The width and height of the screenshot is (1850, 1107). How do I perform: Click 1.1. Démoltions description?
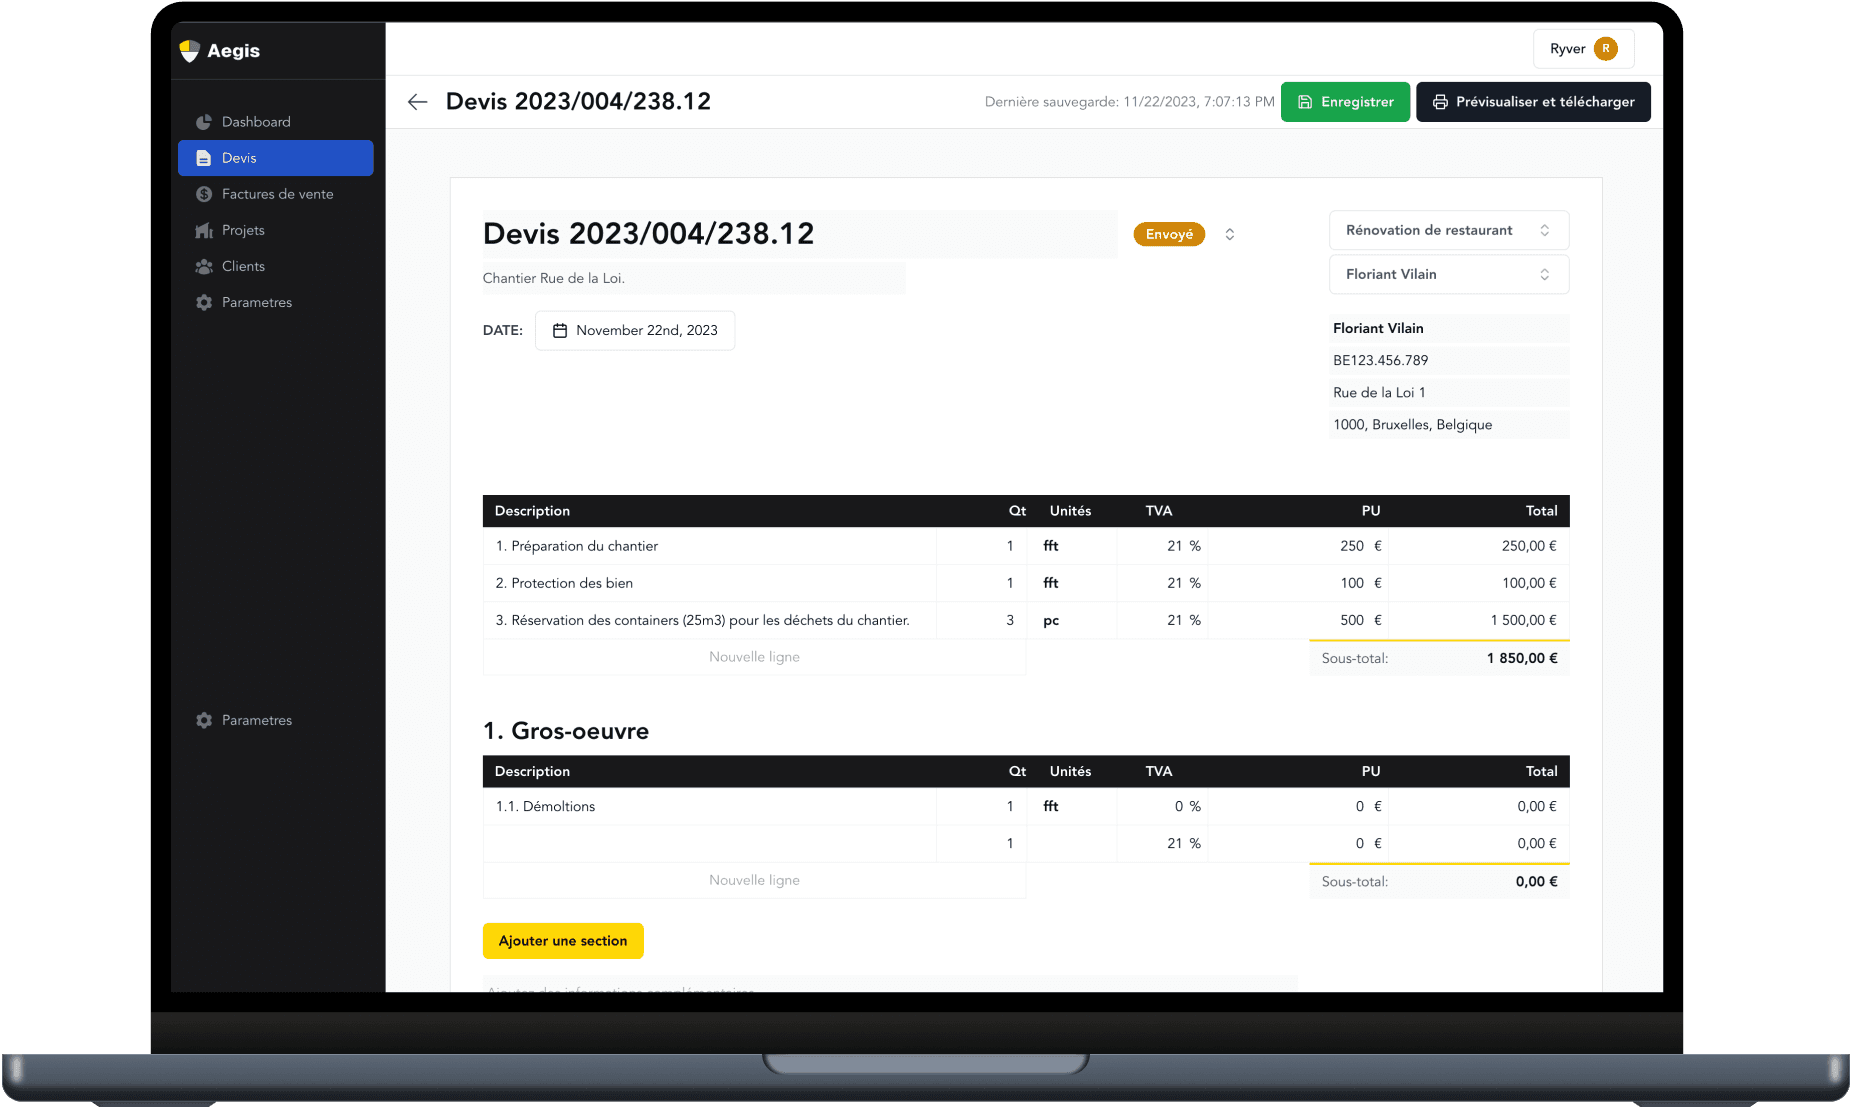pos(709,806)
